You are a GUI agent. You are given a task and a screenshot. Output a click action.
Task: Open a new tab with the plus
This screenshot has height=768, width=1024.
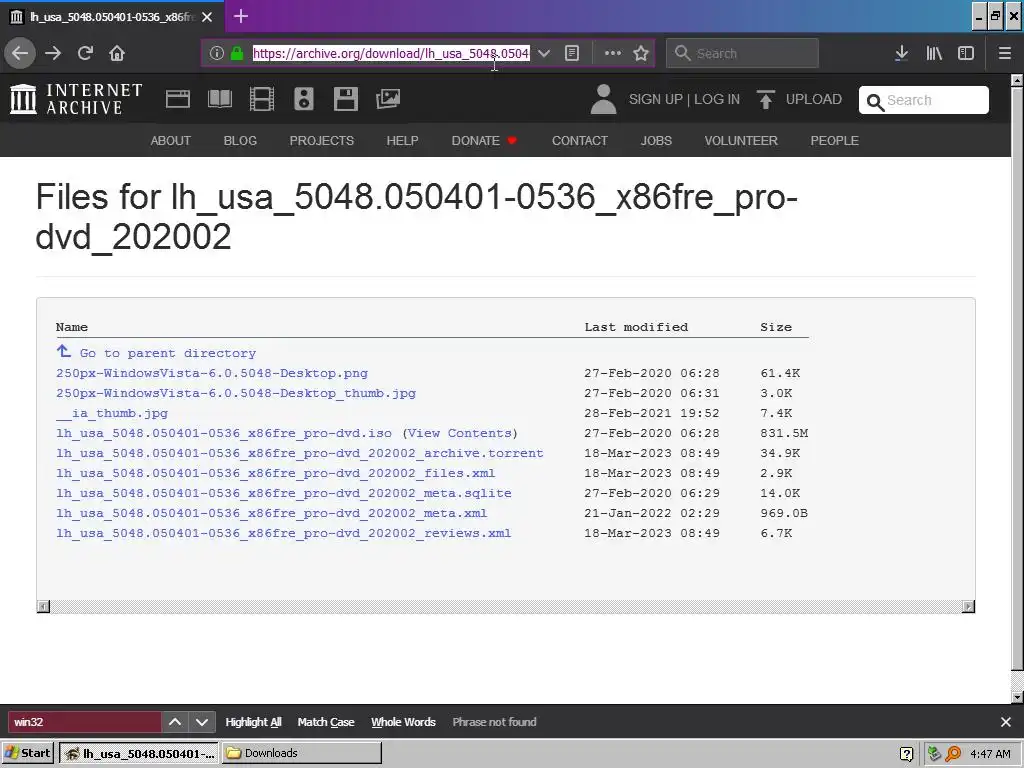click(240, 16)
